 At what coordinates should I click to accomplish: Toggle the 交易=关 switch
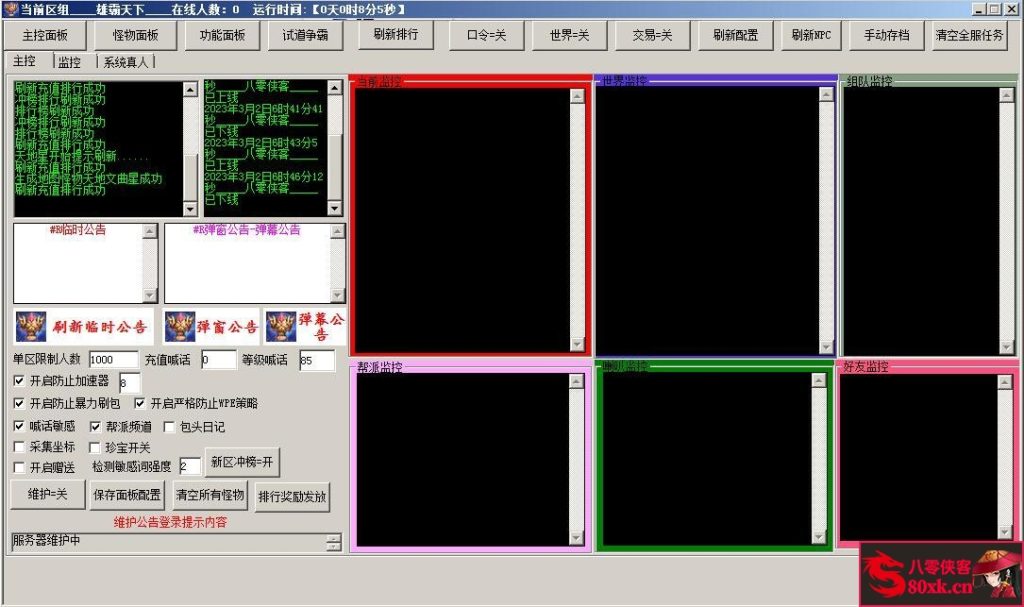(x=652, y=35)
